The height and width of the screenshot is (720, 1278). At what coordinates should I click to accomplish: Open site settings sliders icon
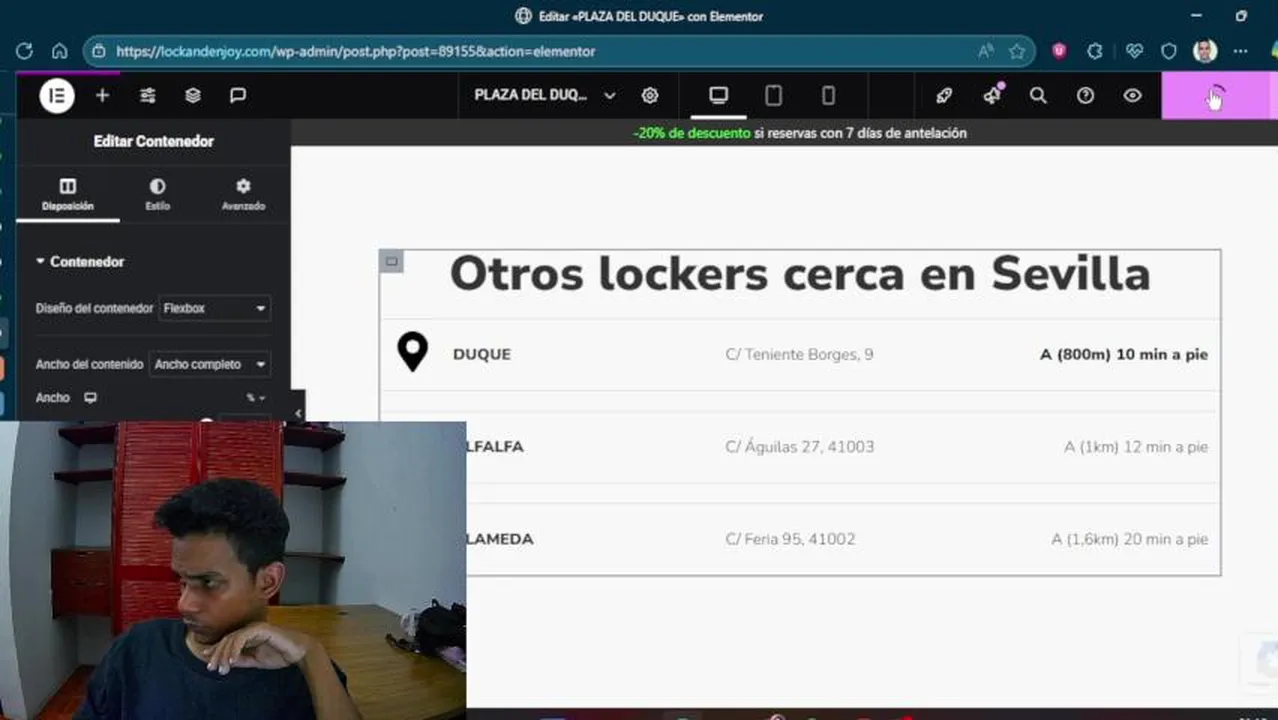point(148,96)
